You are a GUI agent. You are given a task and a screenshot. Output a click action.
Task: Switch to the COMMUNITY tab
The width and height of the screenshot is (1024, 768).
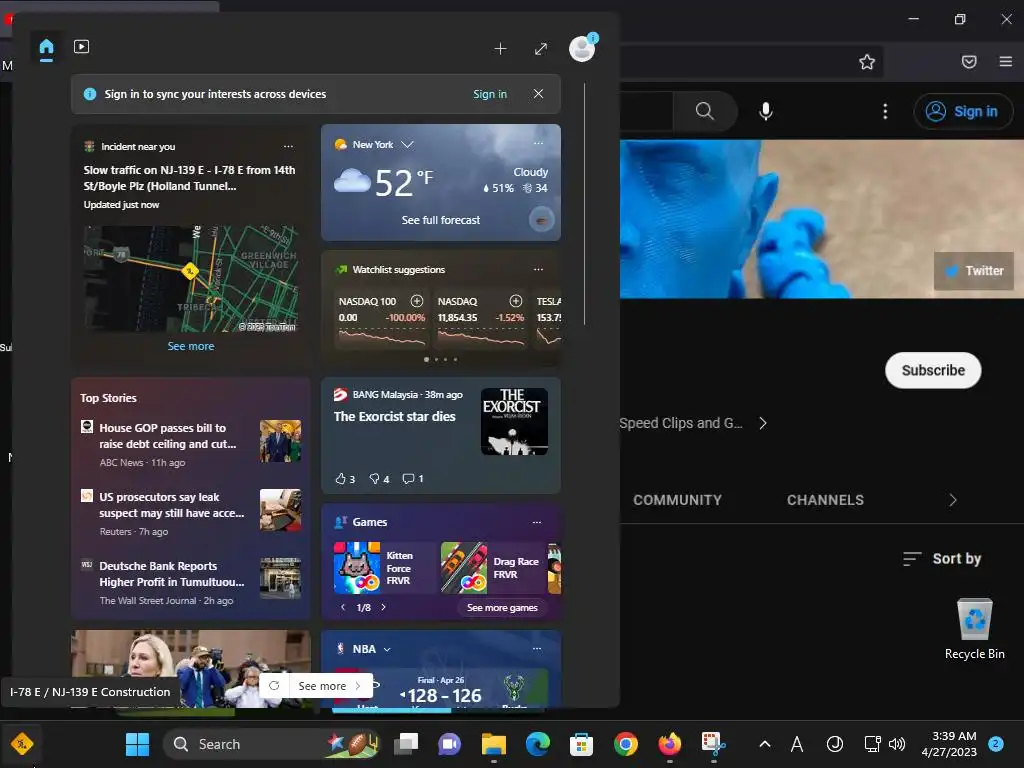pos(677,500)
